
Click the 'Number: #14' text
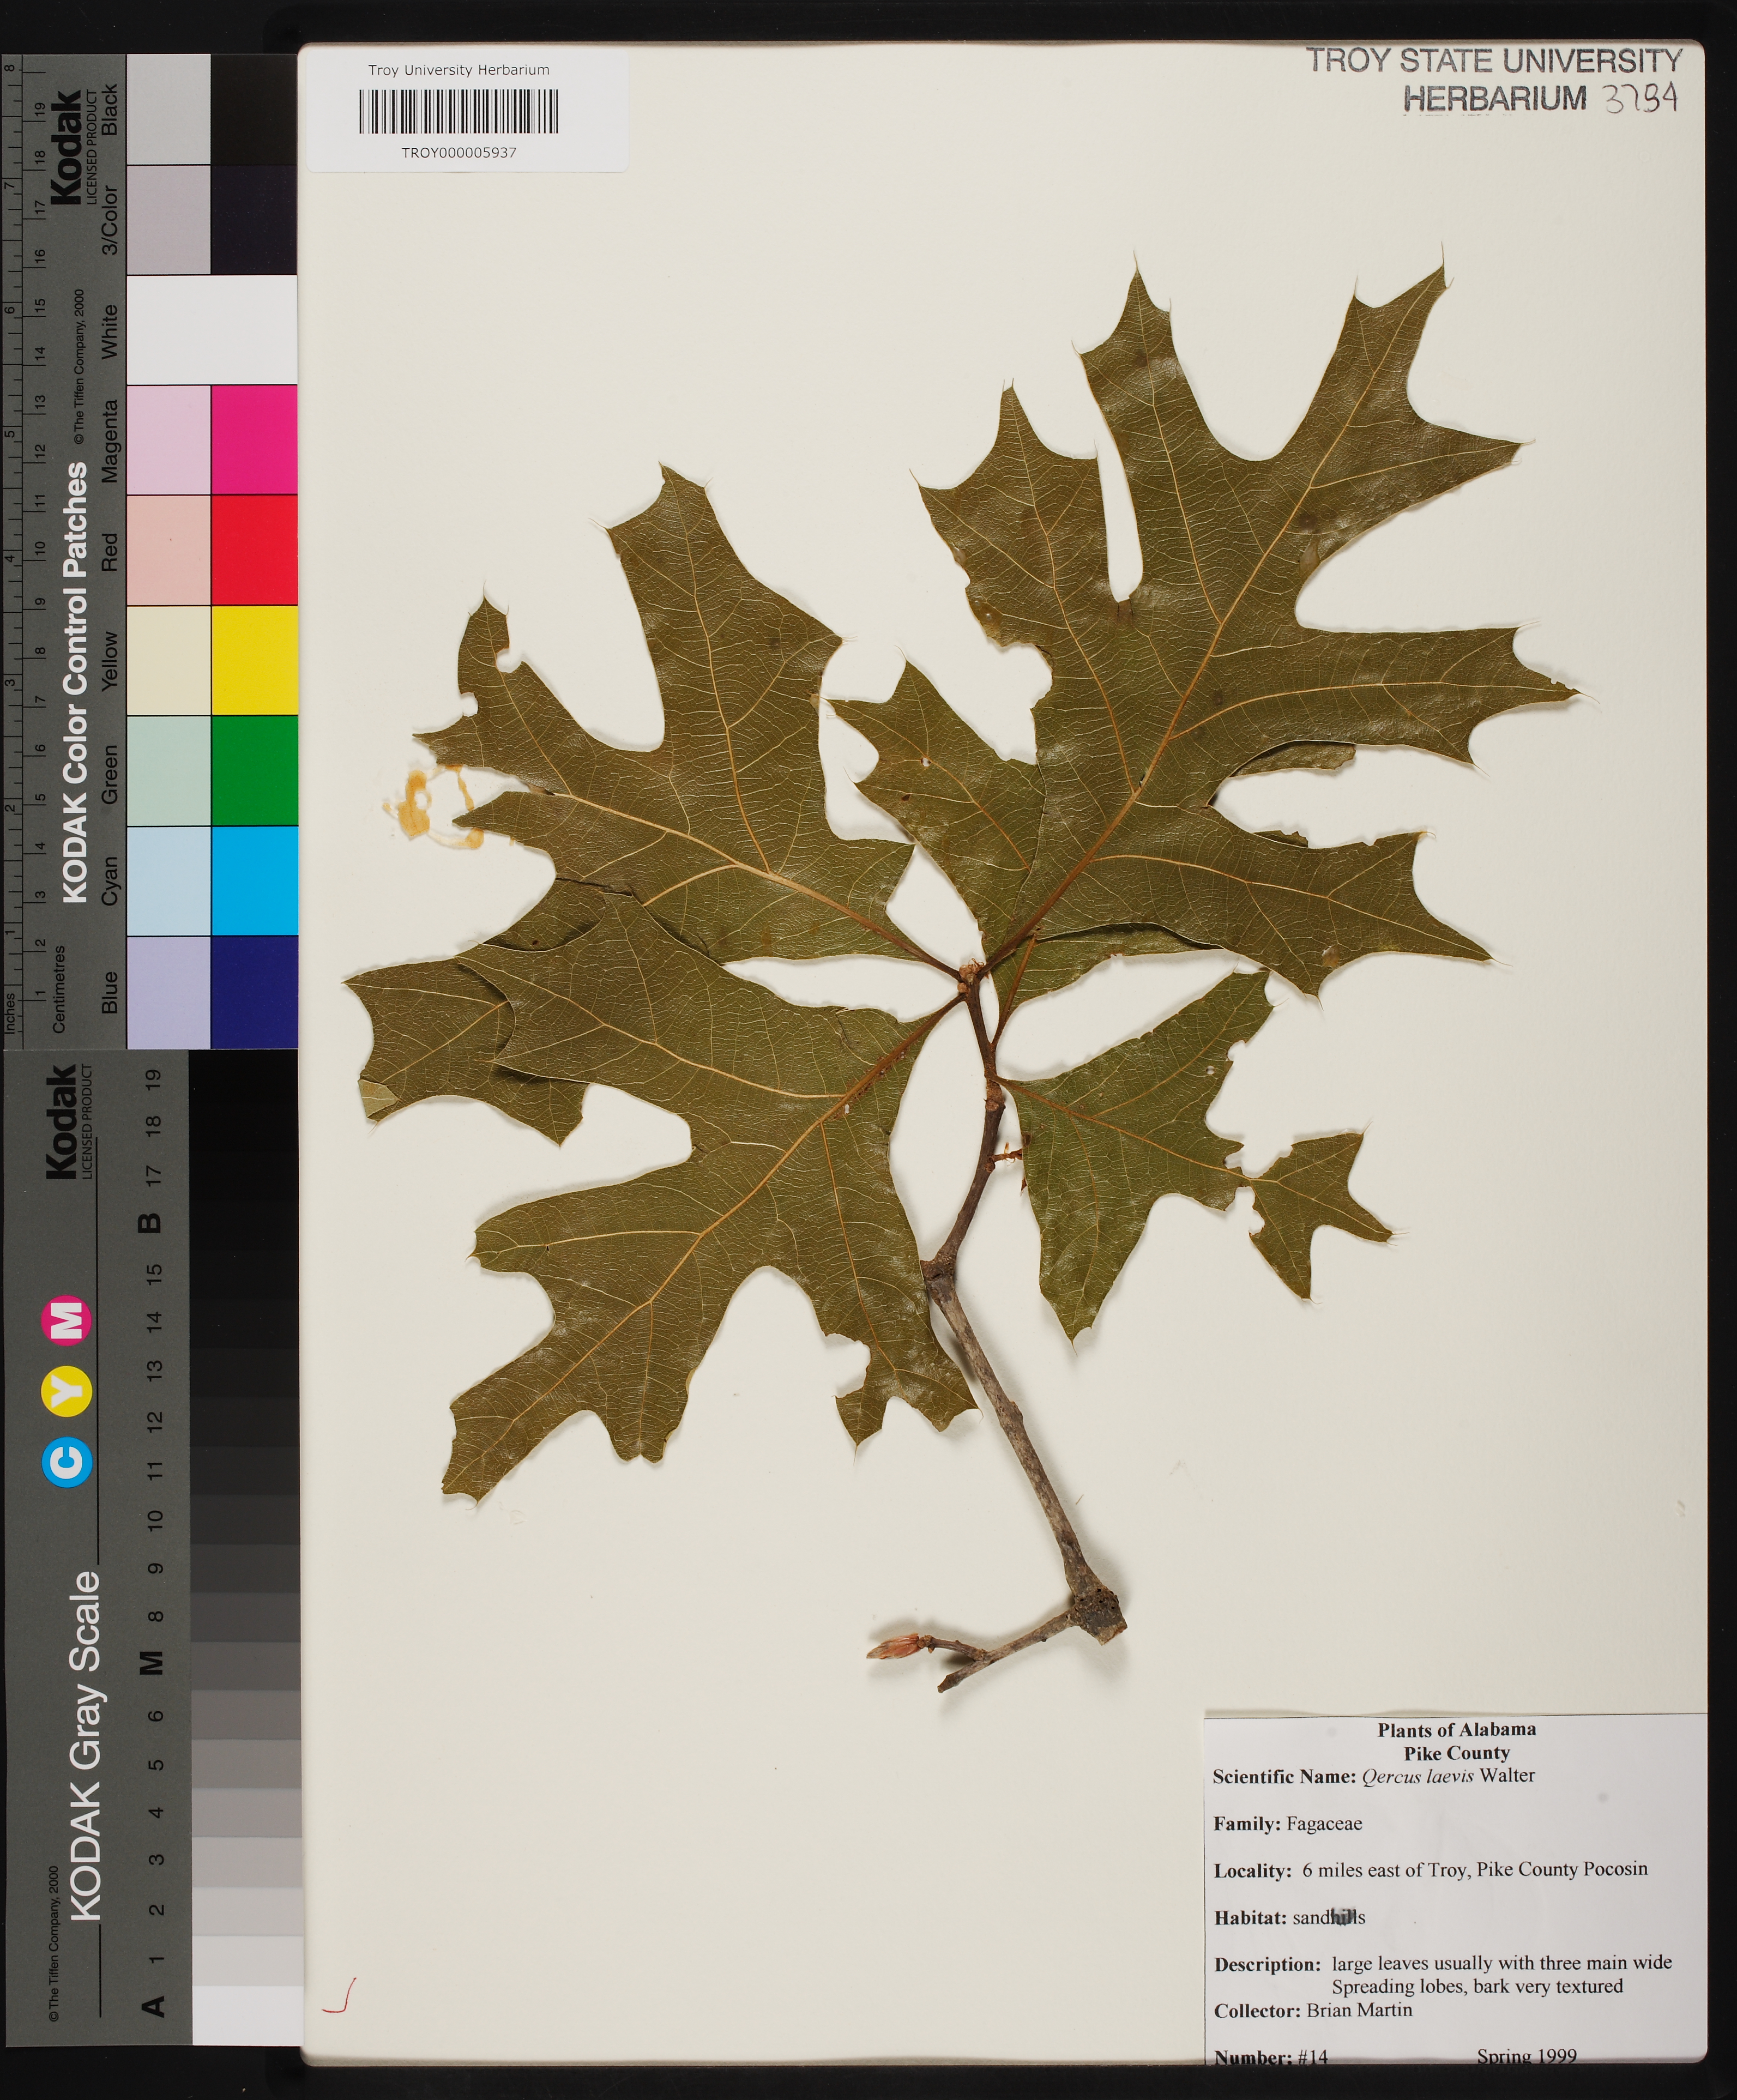(1271, 2057)
